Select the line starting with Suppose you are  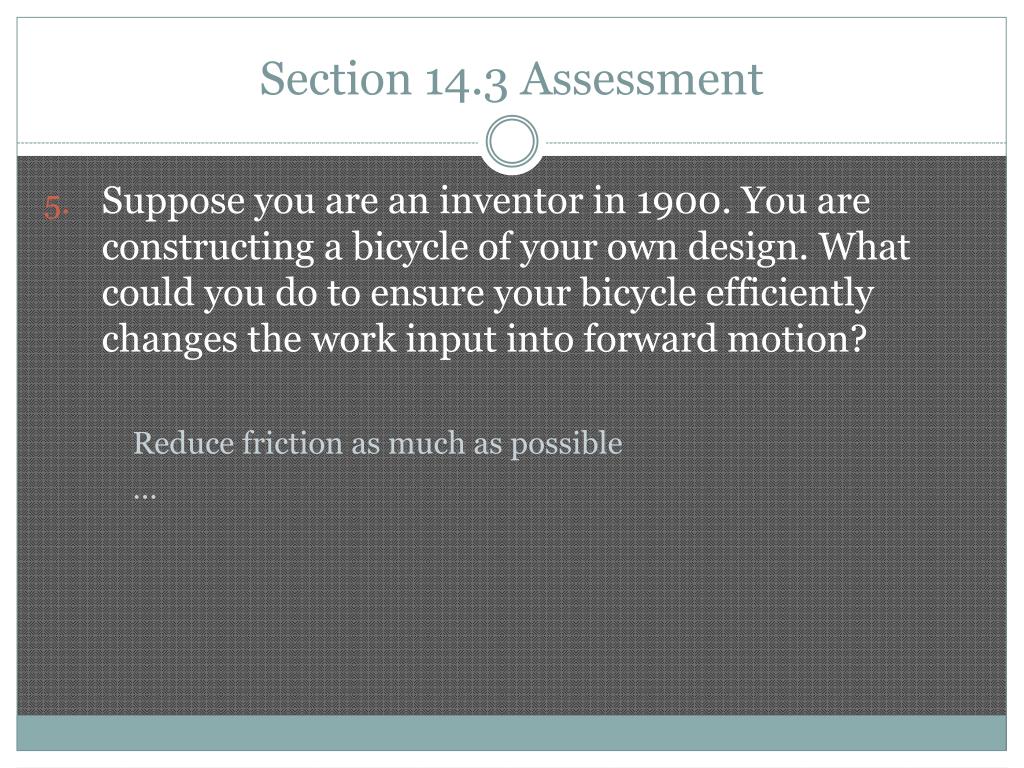point(486,201)
